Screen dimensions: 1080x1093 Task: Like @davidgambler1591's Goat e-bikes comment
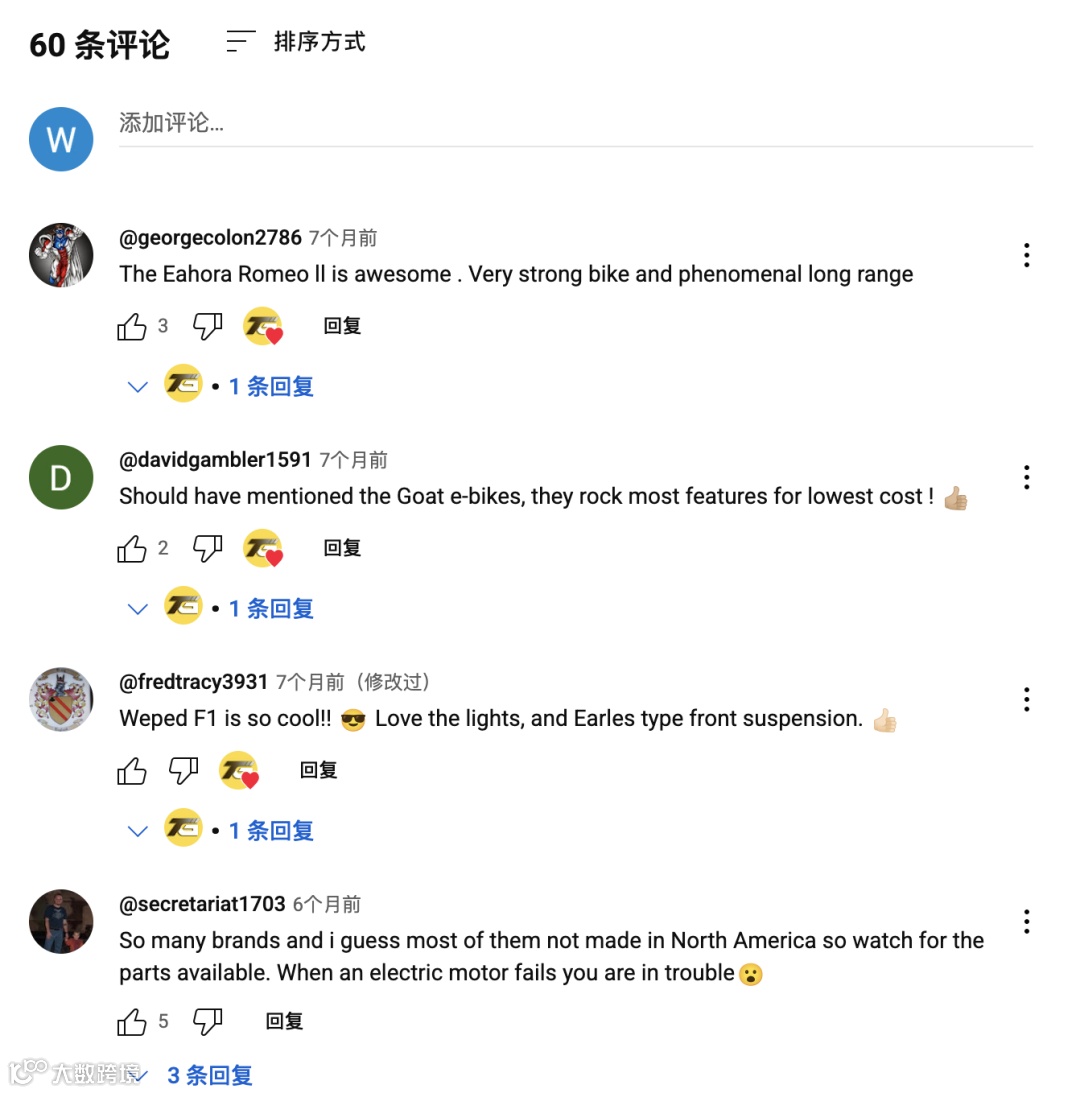131,549
